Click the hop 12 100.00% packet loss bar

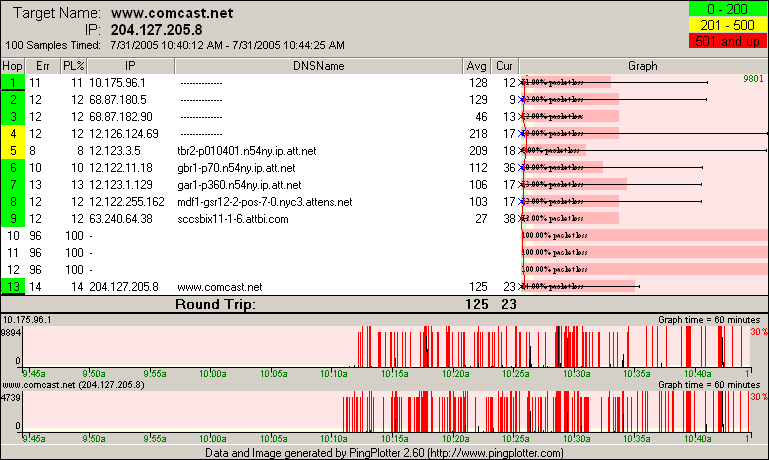click(644, 269)
